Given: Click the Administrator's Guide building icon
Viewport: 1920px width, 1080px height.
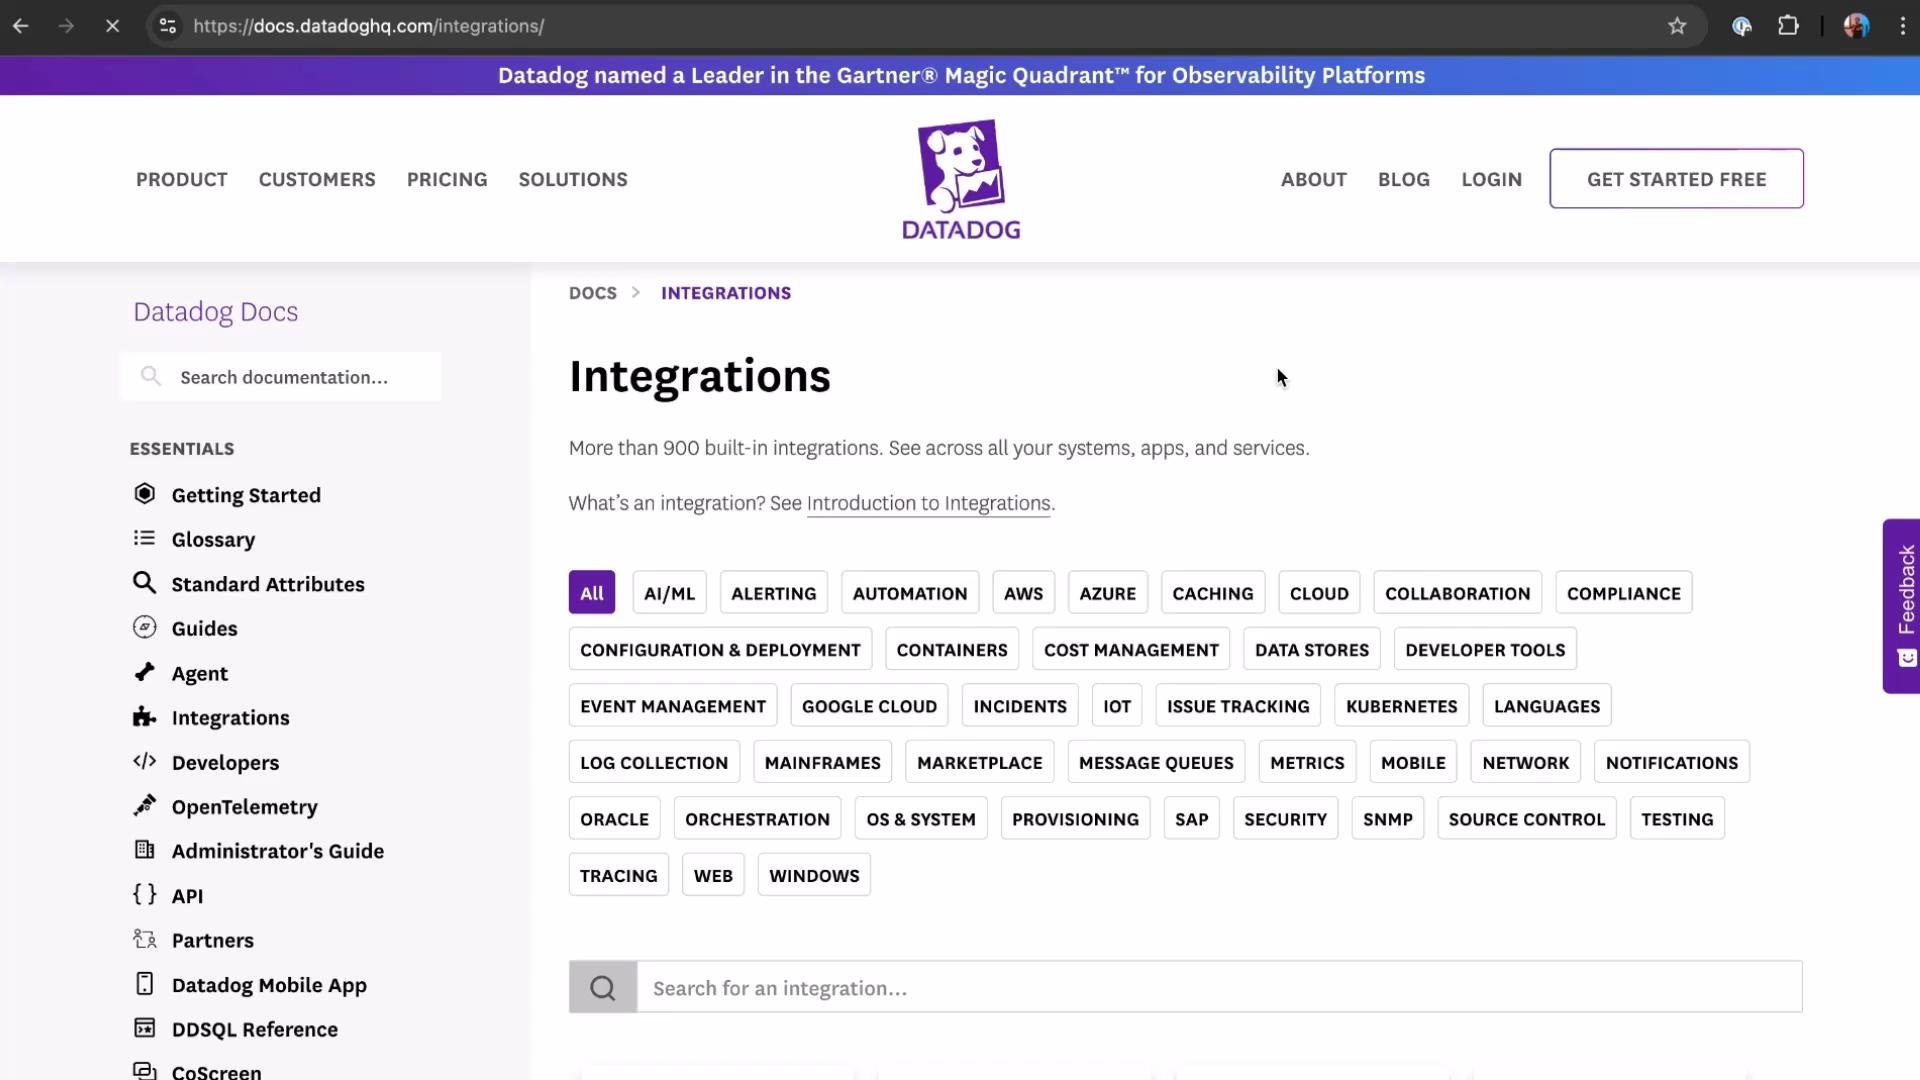Looking at the screenshot, I should coord(144,850).
